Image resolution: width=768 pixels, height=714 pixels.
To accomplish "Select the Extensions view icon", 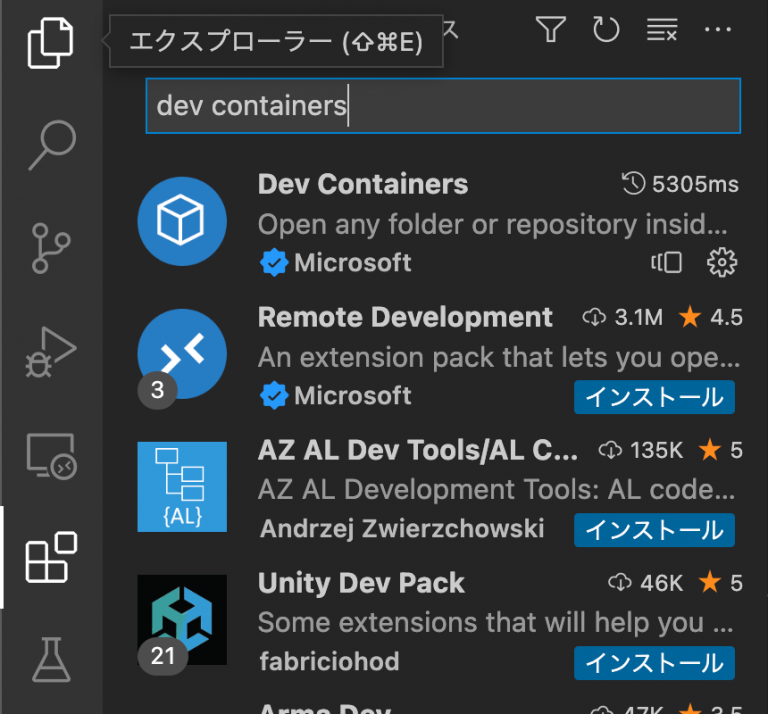I will point(51,557).
